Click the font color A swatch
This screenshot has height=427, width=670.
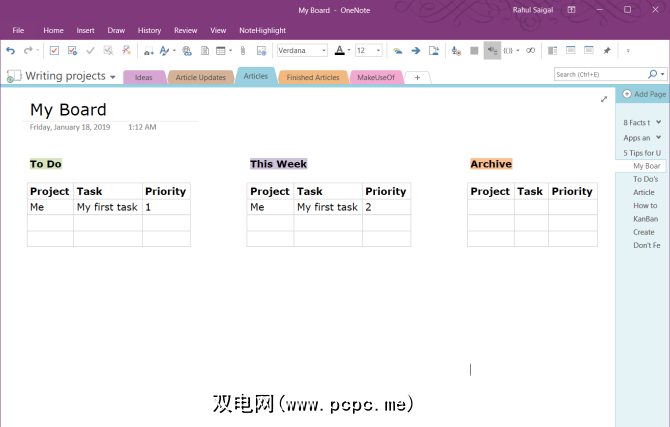339,50
